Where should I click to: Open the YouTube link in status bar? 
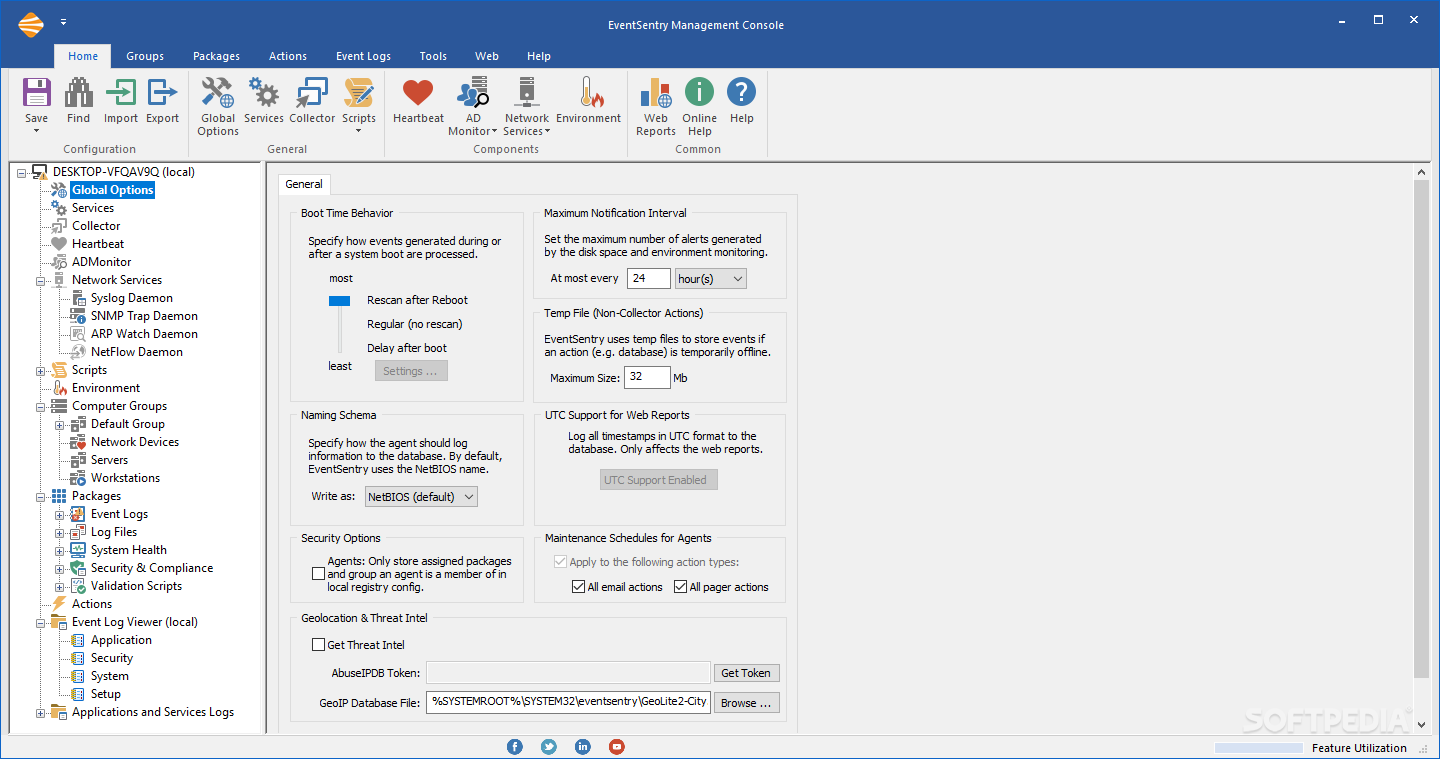(617, 746)
